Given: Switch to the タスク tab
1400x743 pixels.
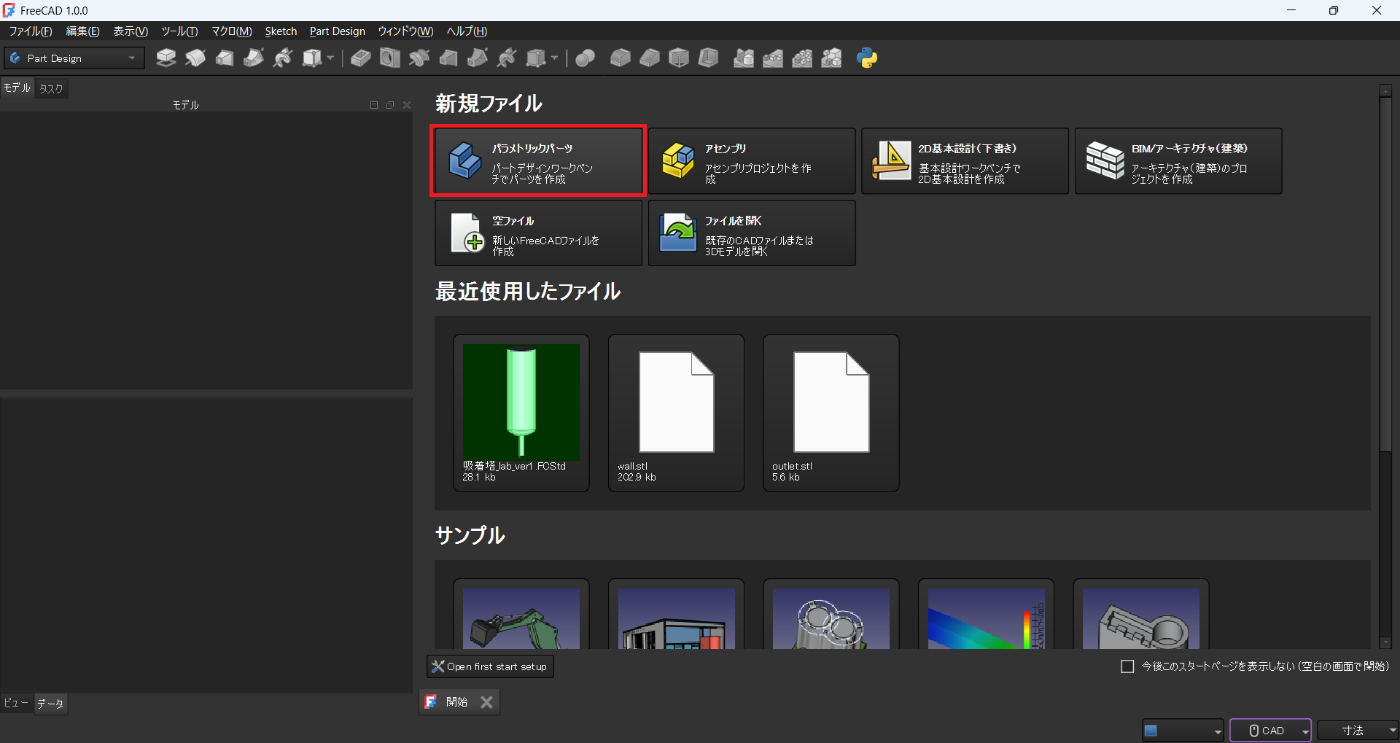Looking at the screenshot, I should [52, 89].
